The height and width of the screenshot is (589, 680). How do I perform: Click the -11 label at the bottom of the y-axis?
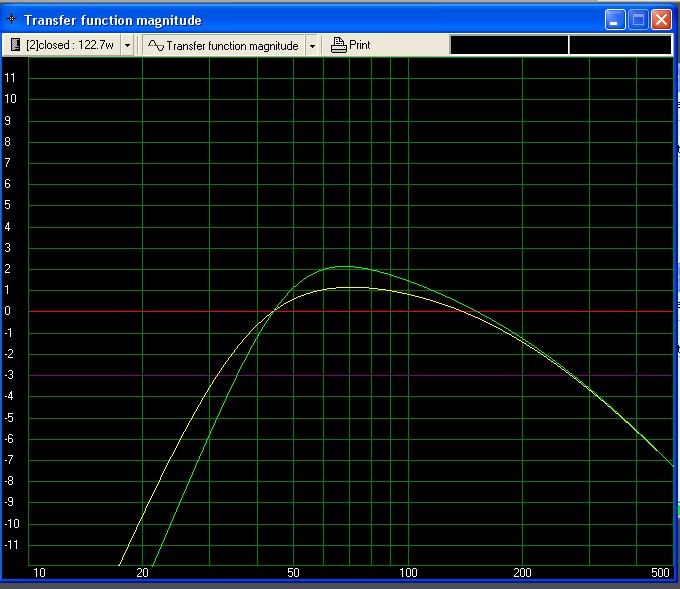click(12, 544)
